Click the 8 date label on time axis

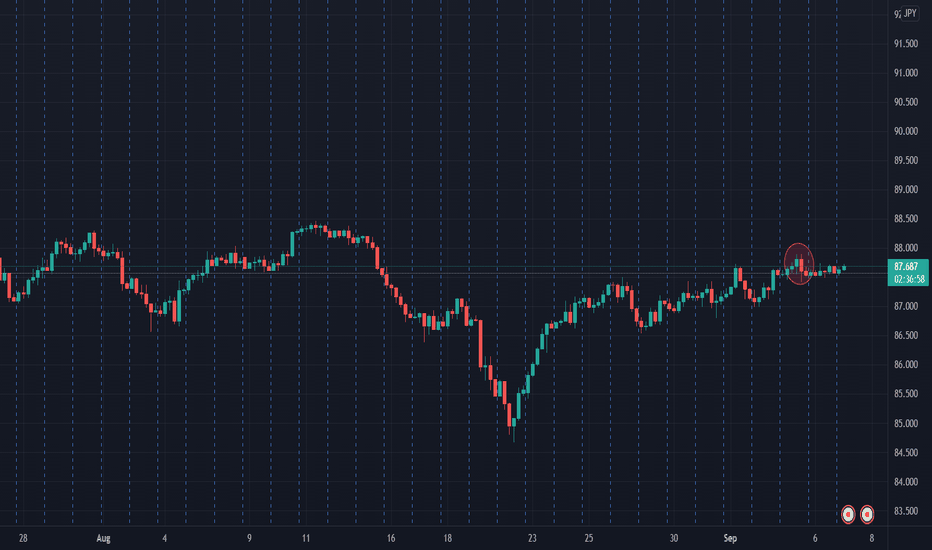[871, 538]
